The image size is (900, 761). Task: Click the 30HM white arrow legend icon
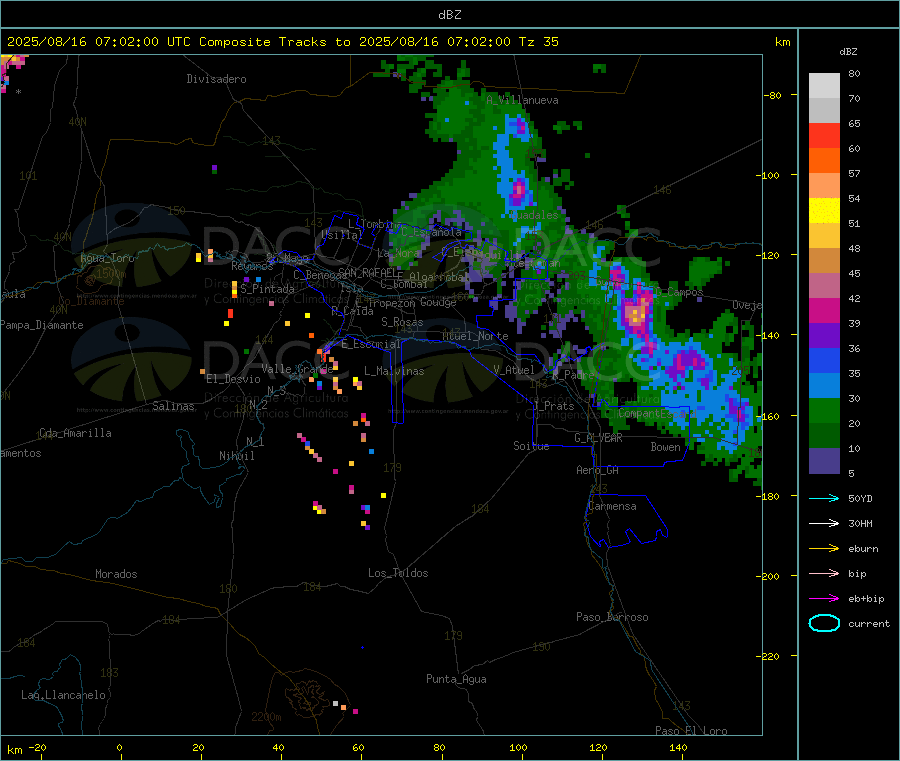coord(824,523)
